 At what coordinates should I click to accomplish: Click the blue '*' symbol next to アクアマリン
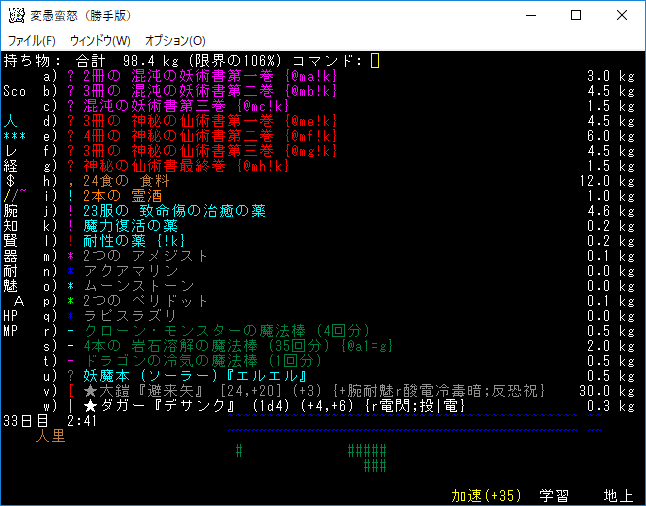click(71, 271)
